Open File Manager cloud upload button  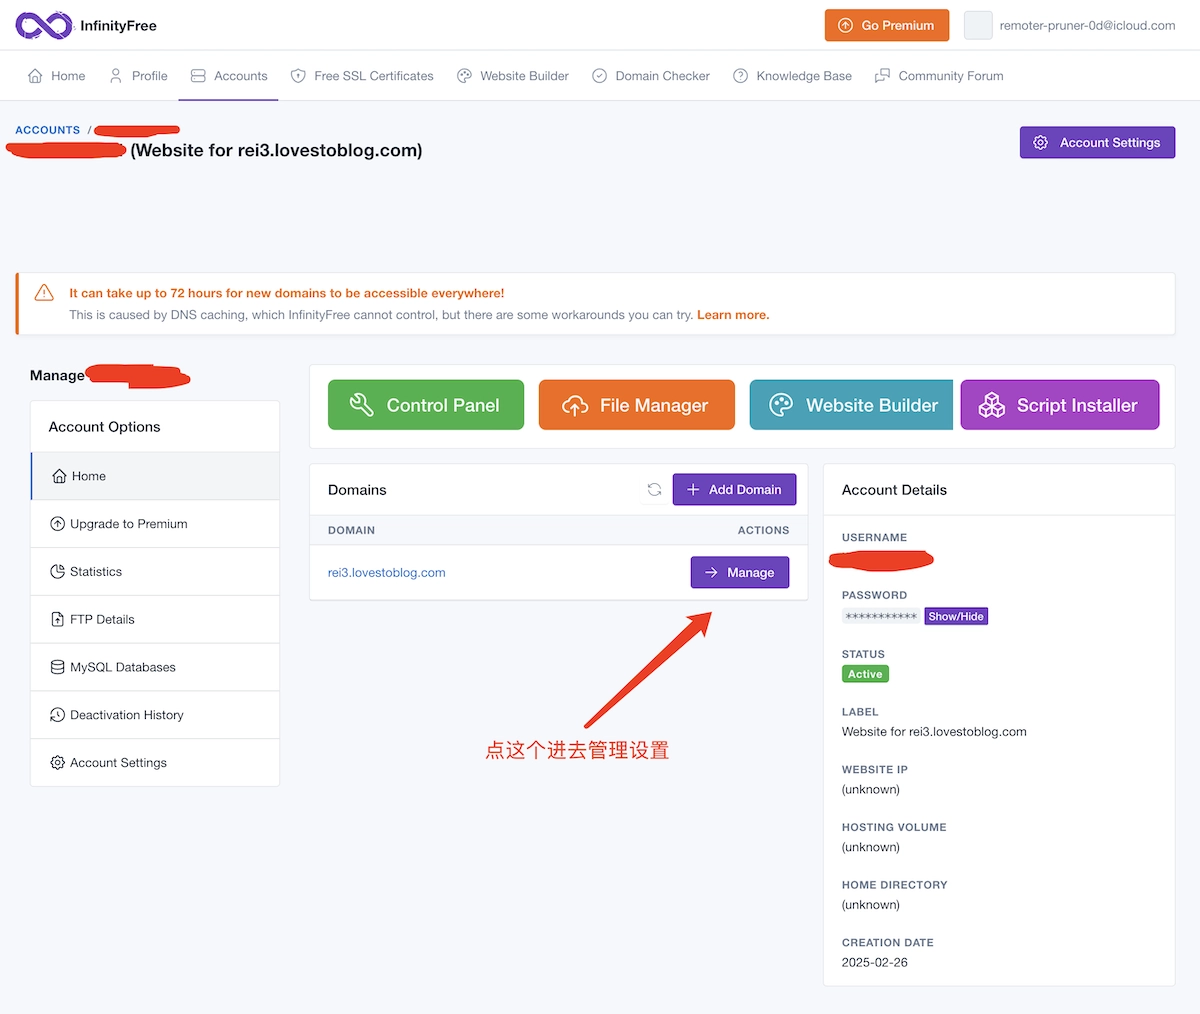636,405
